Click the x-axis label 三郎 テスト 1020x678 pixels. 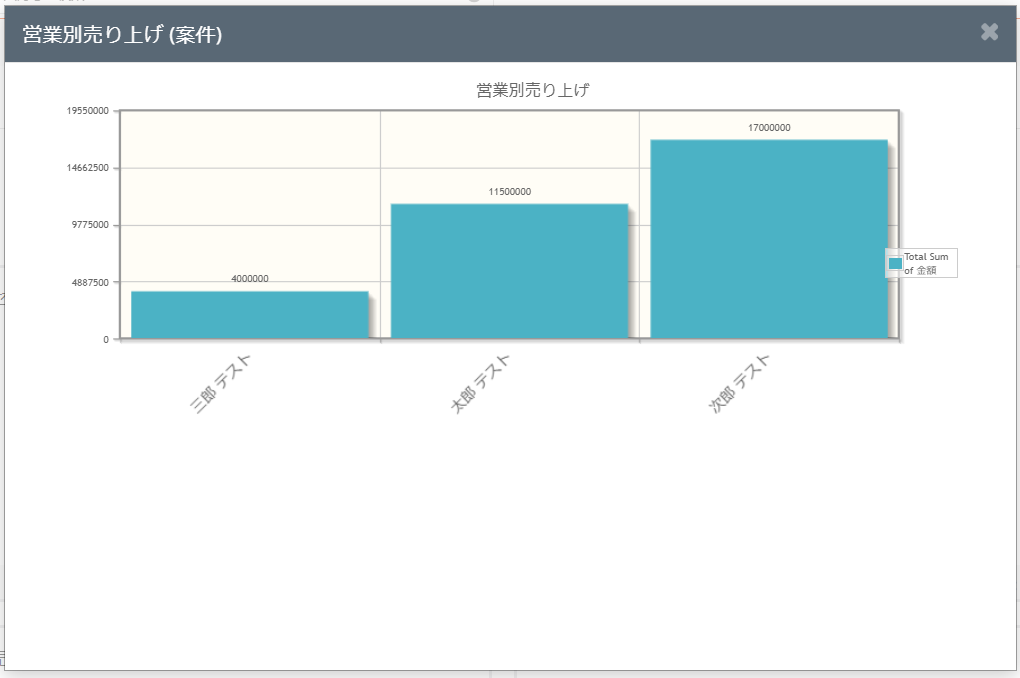point(221,383)
